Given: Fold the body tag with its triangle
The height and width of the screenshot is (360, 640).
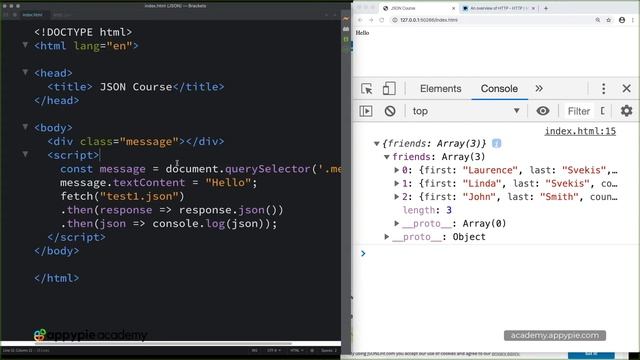Looking at the screenshot, I should 25,127.
